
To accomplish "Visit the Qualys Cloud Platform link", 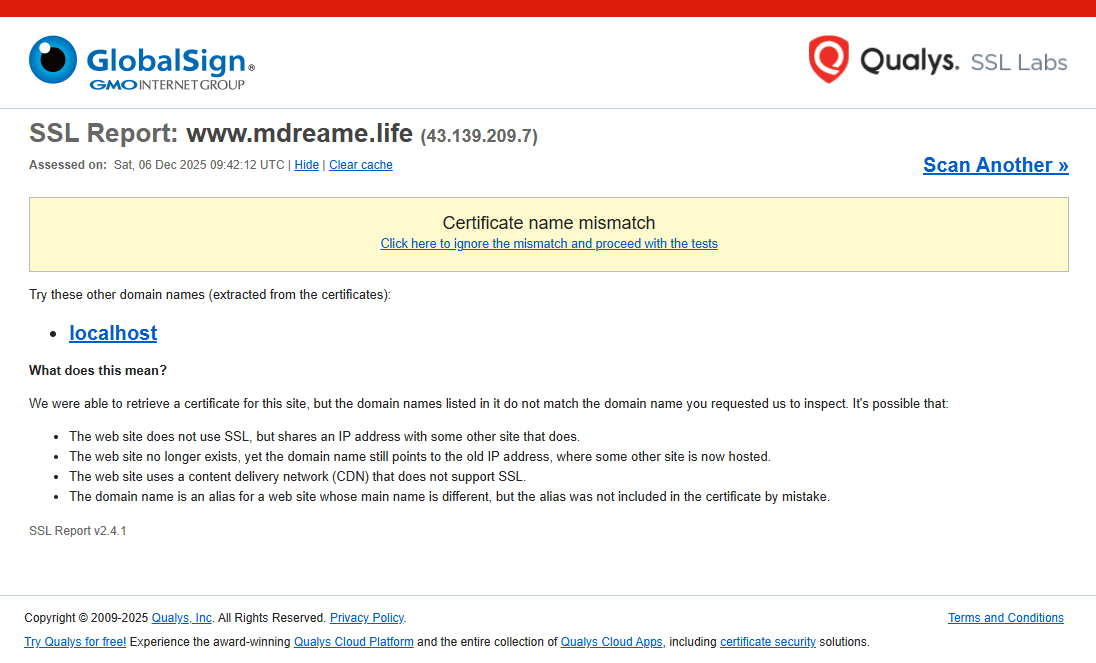I will pyautogui.click(x=353, y=642).
